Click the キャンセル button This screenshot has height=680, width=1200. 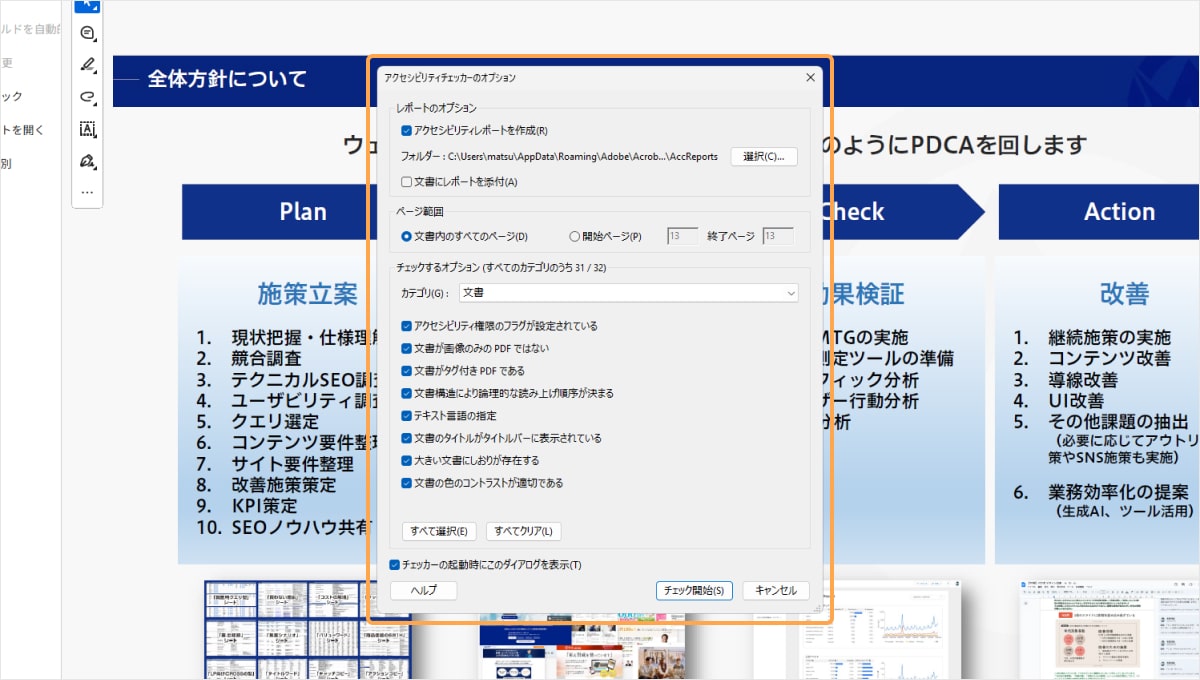pyautogui.click(x=776, y=591)
